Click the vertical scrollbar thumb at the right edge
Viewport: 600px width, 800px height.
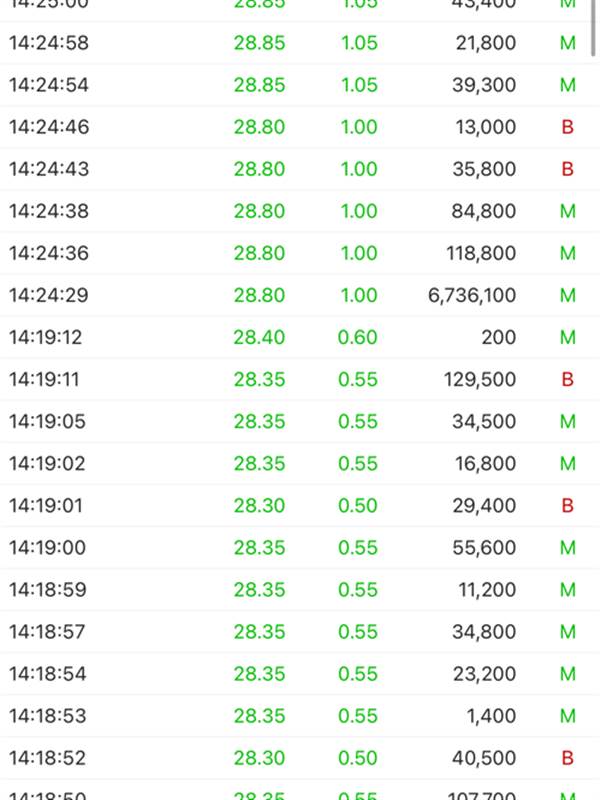click(593, 27)
